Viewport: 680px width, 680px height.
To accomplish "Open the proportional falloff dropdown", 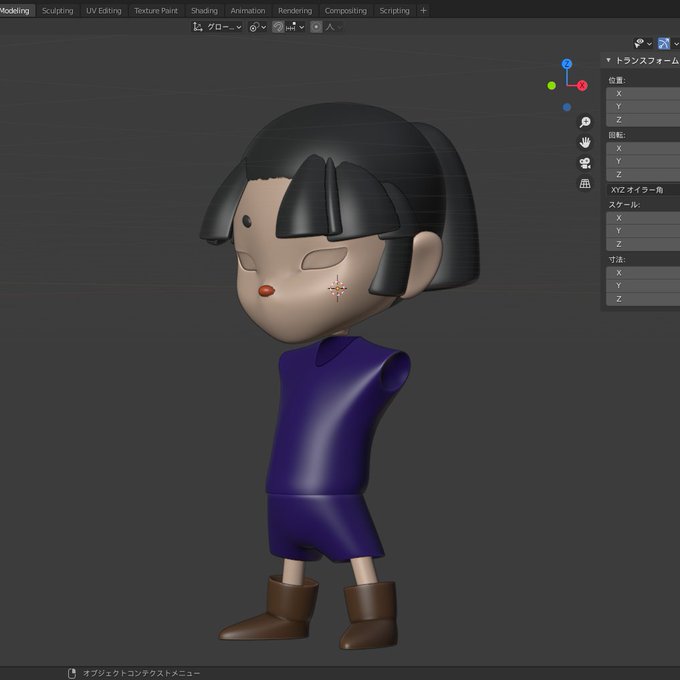I will pos(333,27).
